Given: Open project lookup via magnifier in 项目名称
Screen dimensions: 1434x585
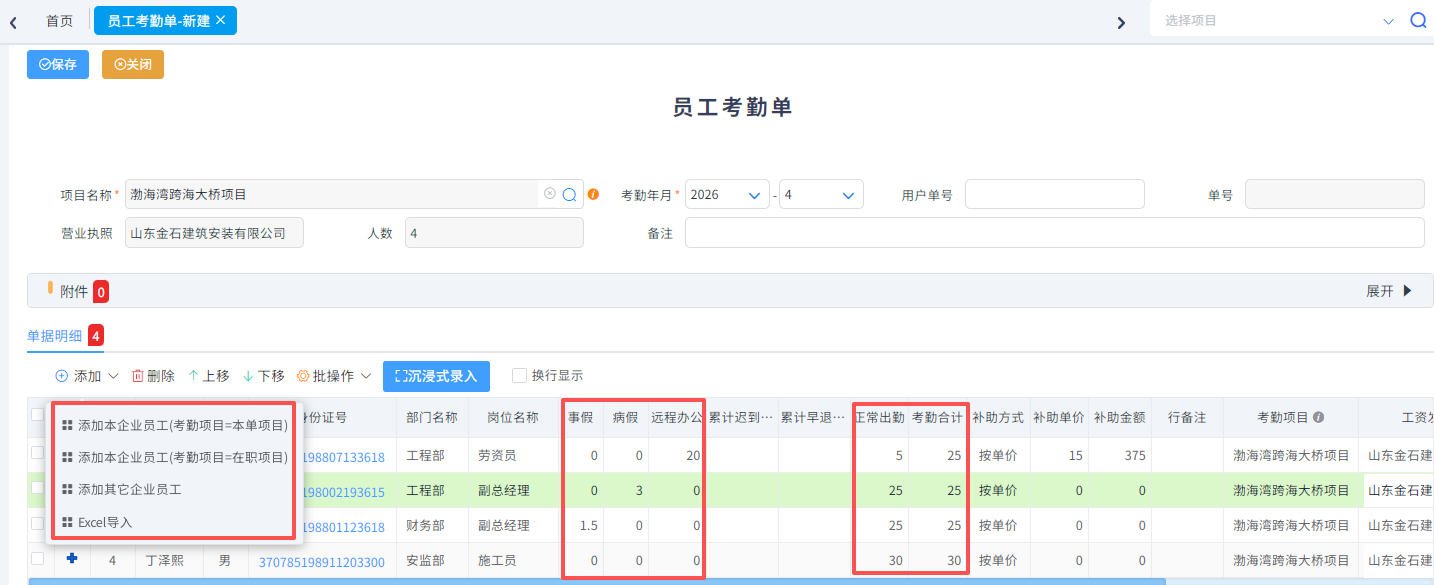Looking at the screenshot, I should tap(569, 194).
